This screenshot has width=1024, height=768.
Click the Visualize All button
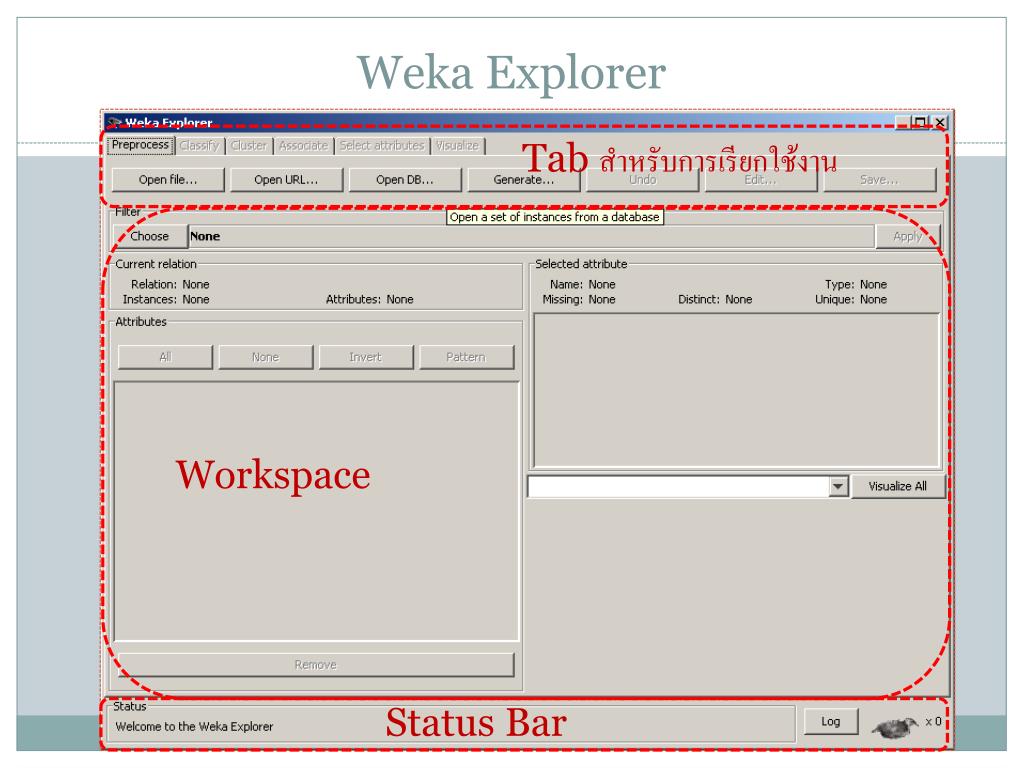pos(898,487)
